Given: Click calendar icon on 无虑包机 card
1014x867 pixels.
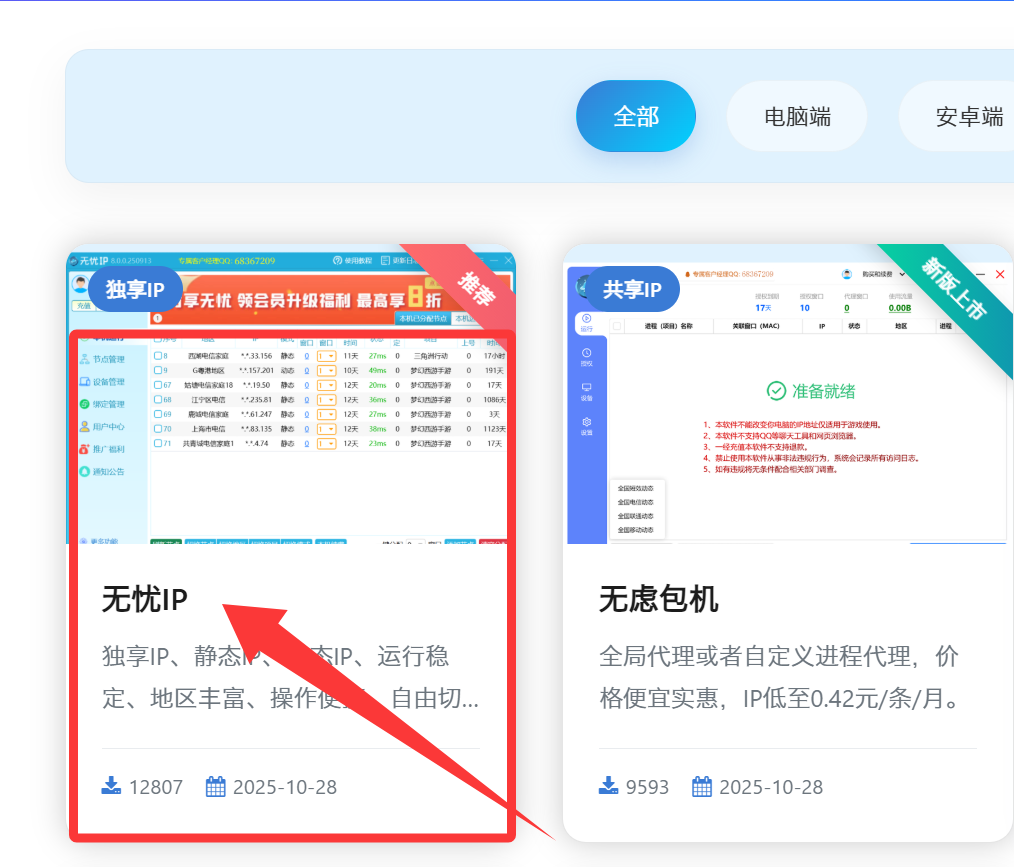Looking at the screenshot, I should click(702, 786).
